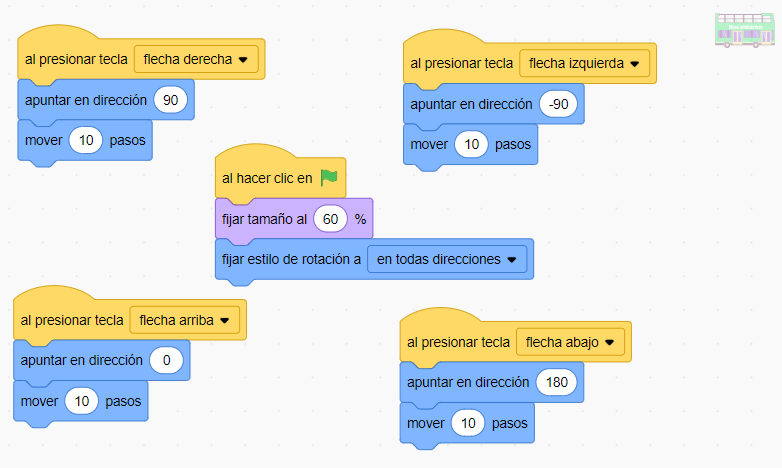Click steps value under 'flecha derecha' script

pos(86,141)
